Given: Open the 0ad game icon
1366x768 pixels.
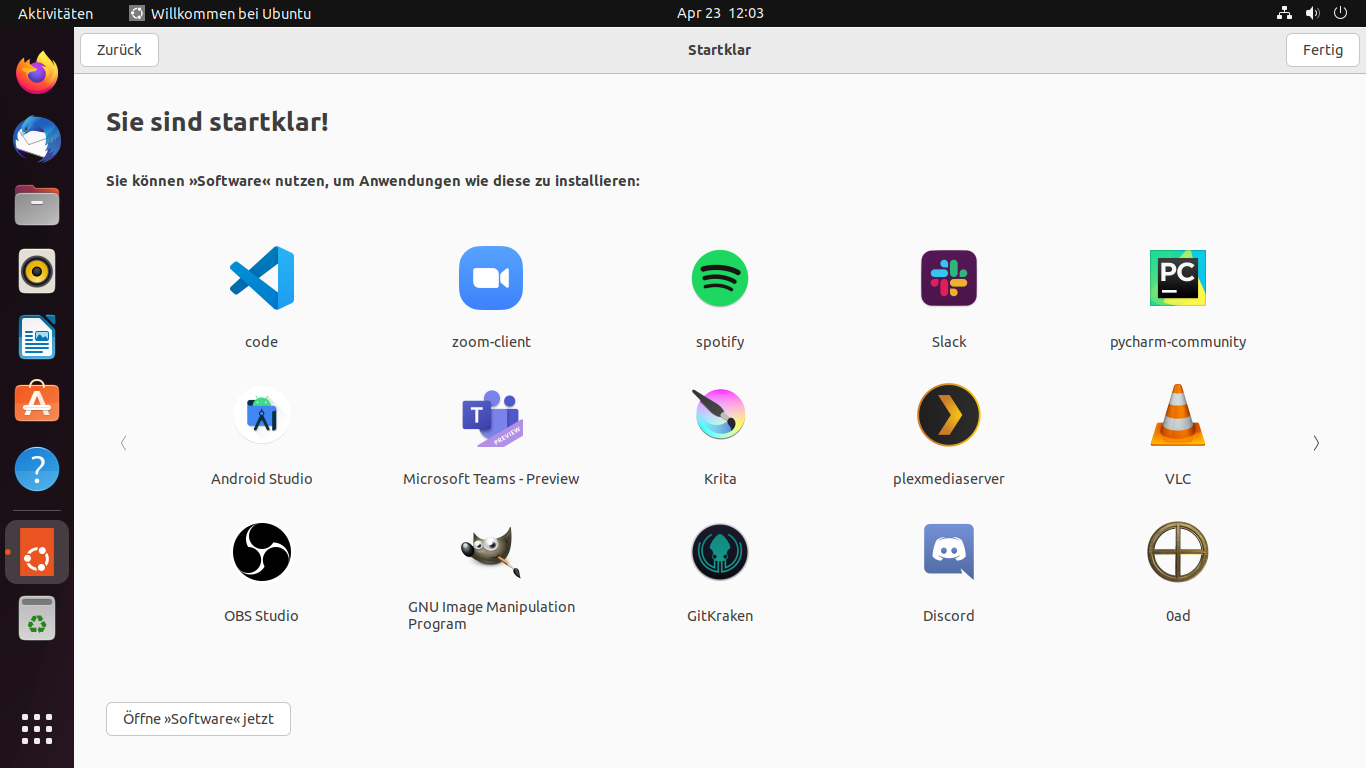Looking at the screenshot, I should pos(1178,552).
